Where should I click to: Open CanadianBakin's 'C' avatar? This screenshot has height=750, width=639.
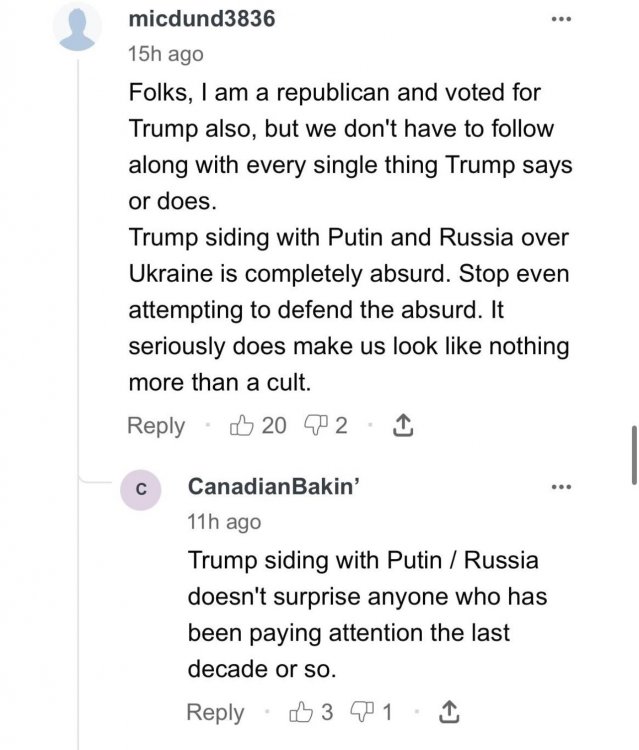[x=141, y=489]
